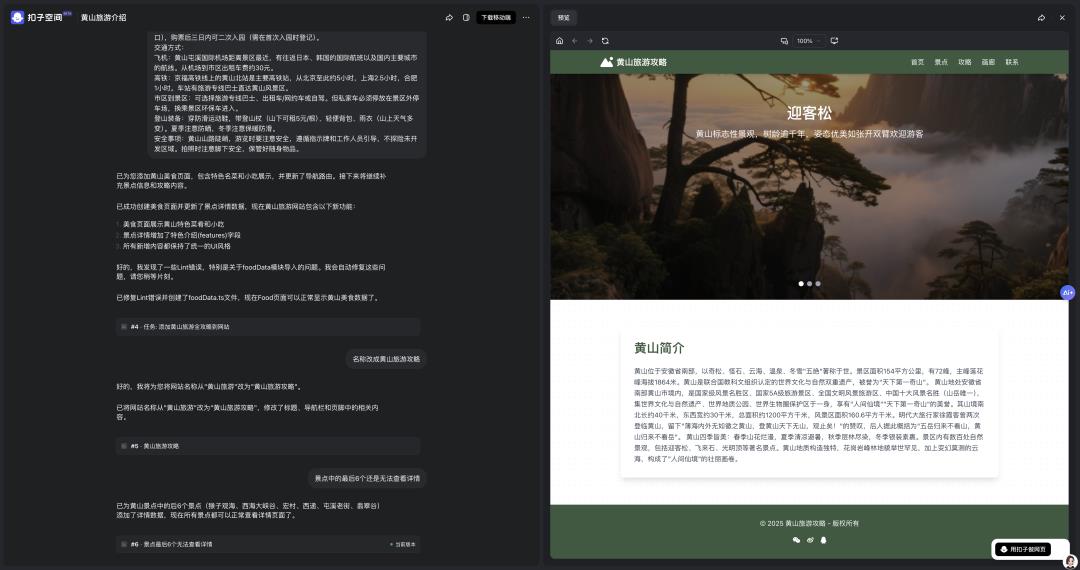Click bullet 美食页面展示黄山特色菜肴和小吃
The height and width of the screenshot is (570, 1080).
tap(173, 224)
